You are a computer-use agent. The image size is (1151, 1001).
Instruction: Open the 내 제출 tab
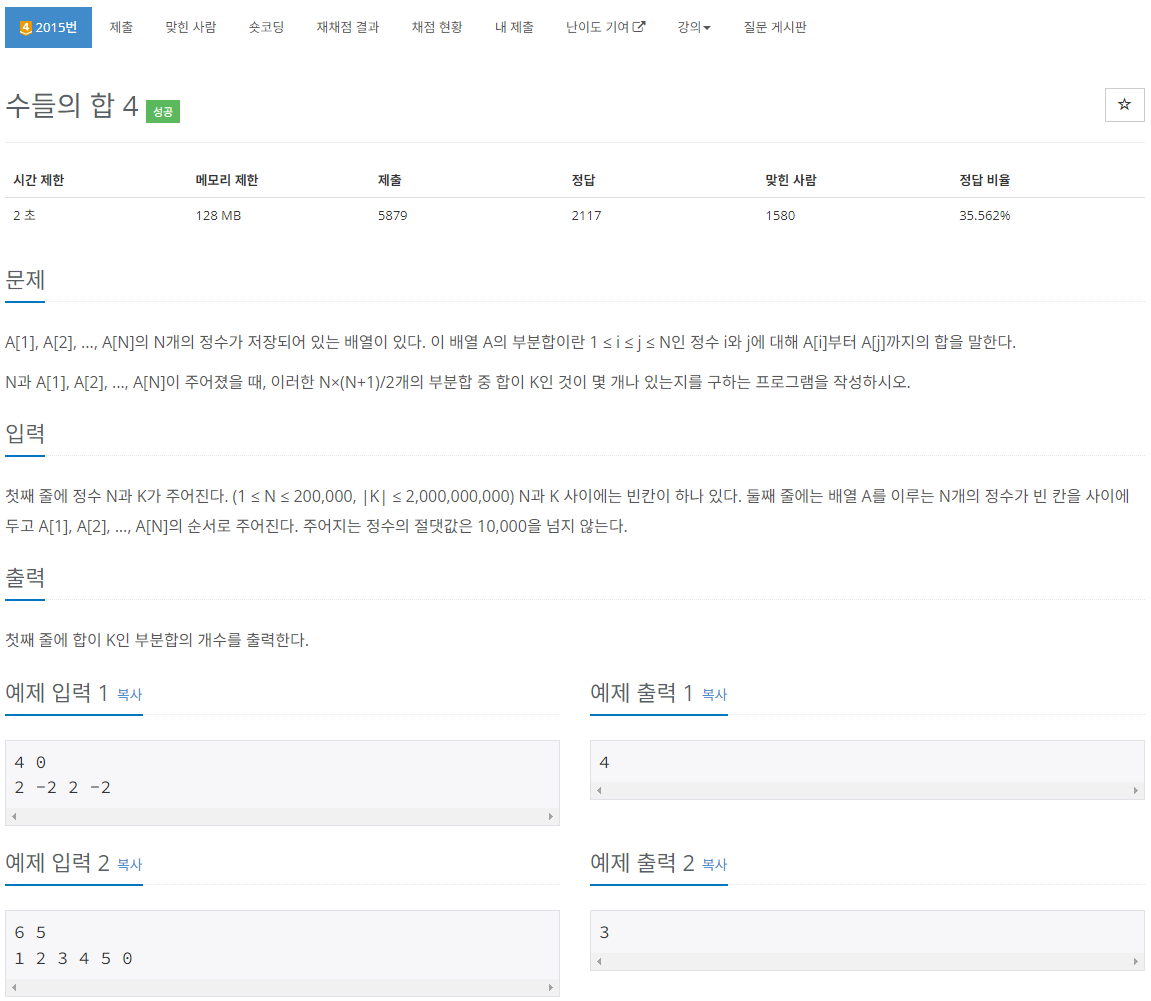click(x=514, y=27)
